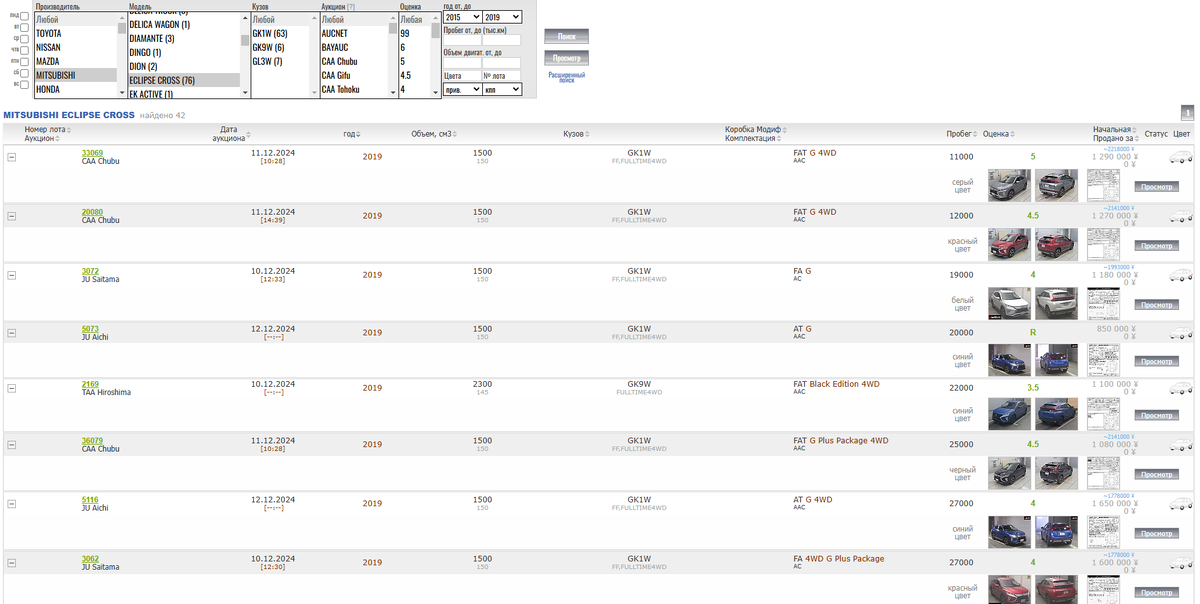Tick the ср weekday checkbox
Screen dimensions: 1200x604
coord(24,38)
